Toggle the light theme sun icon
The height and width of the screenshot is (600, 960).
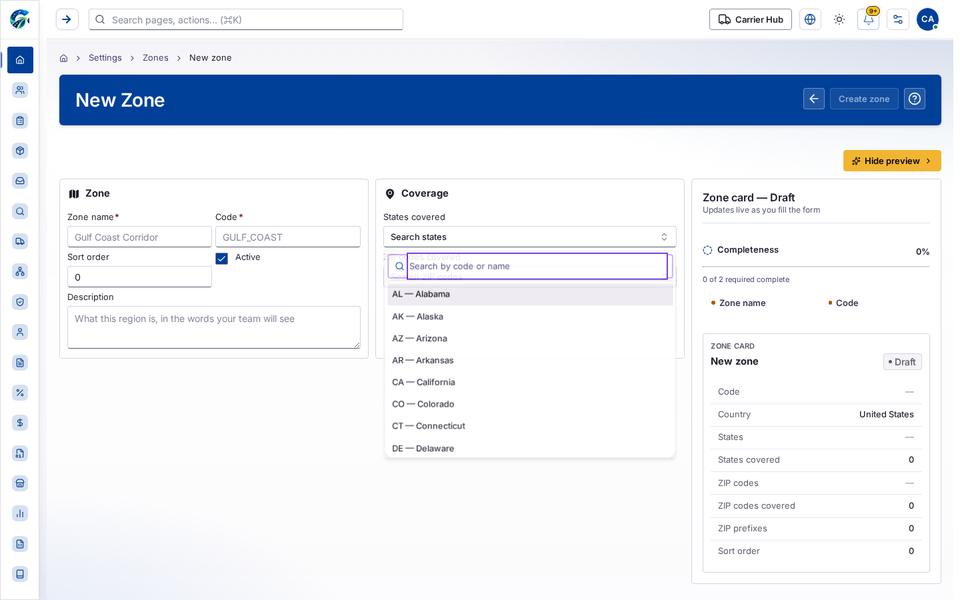[x=839, y=20]
